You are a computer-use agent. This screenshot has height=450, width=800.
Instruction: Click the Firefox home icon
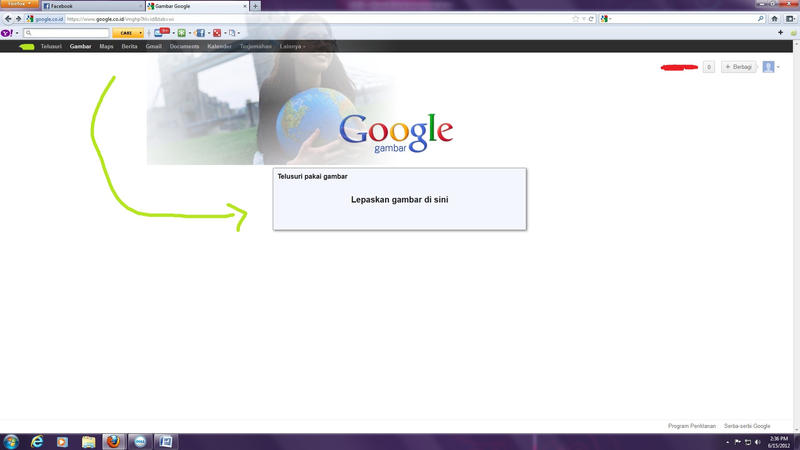click(x=774, y=19)
